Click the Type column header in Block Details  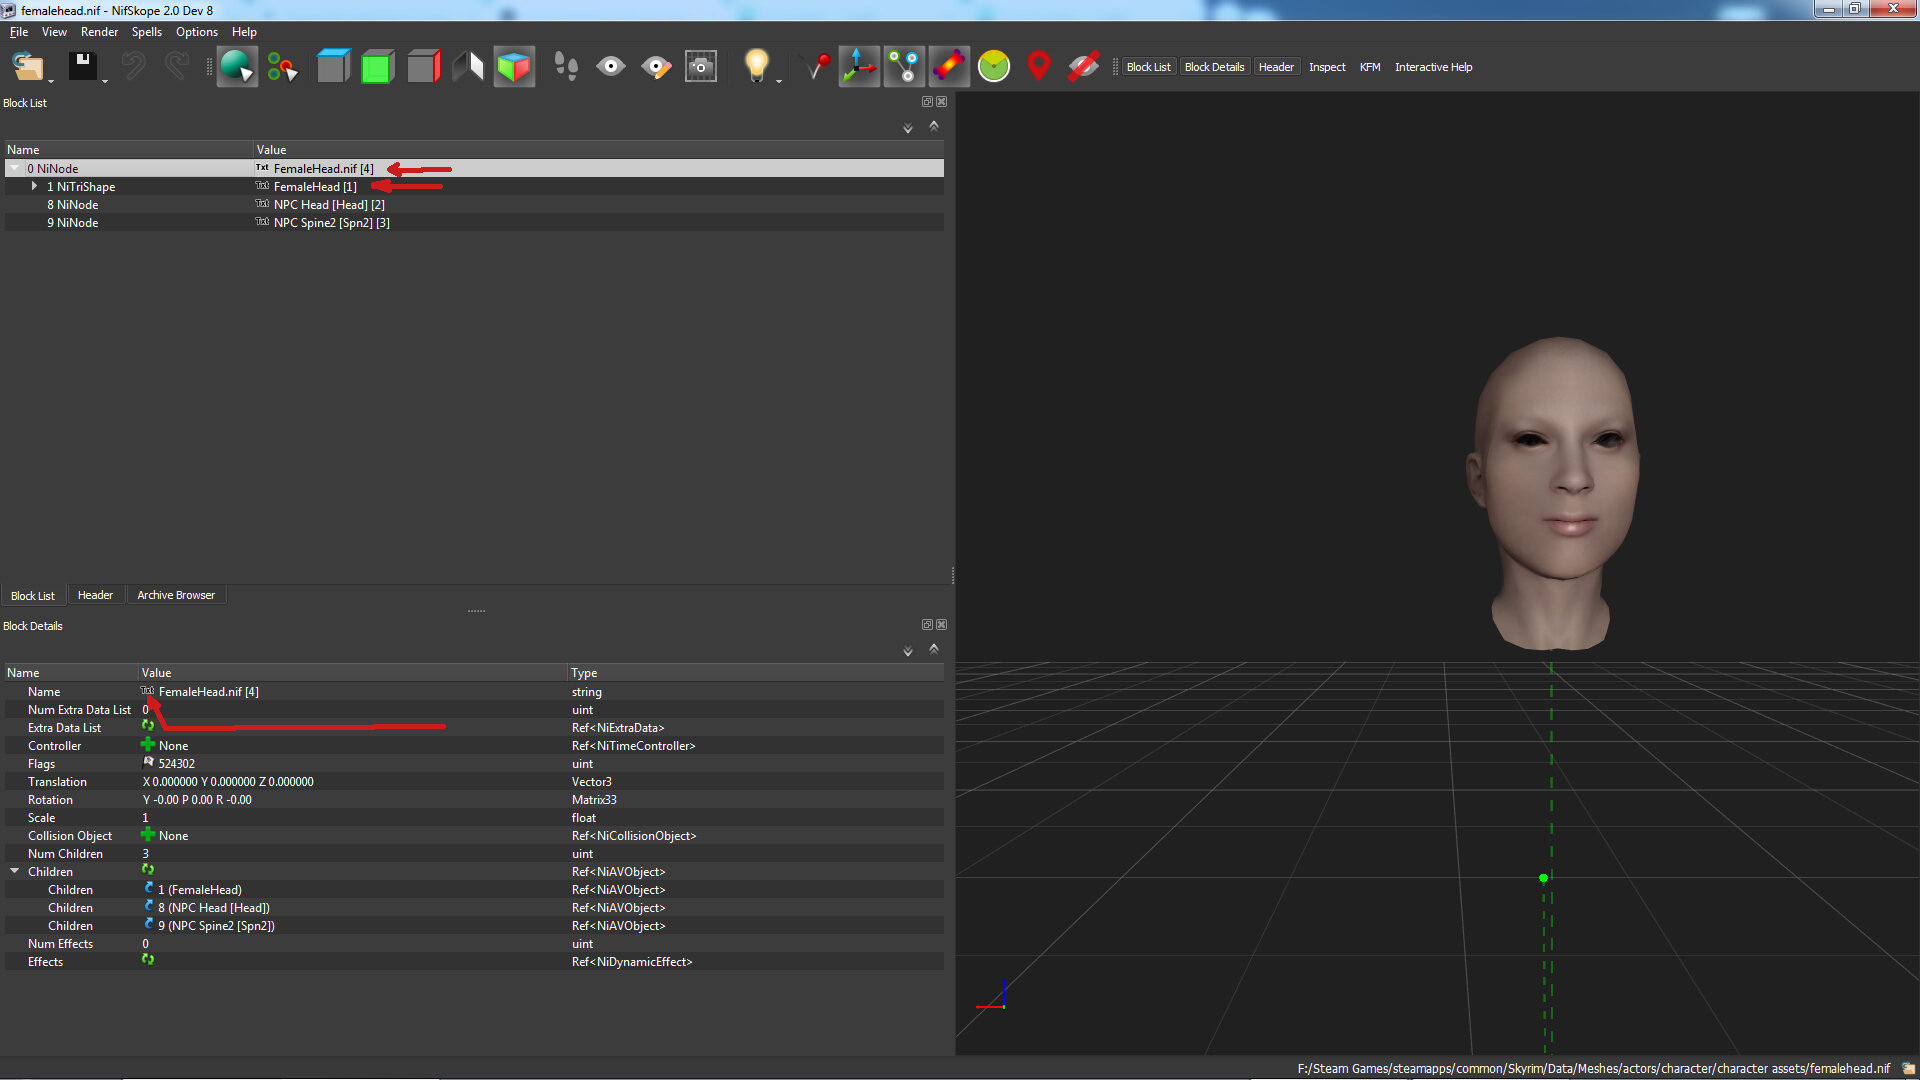tap(756, 673)
